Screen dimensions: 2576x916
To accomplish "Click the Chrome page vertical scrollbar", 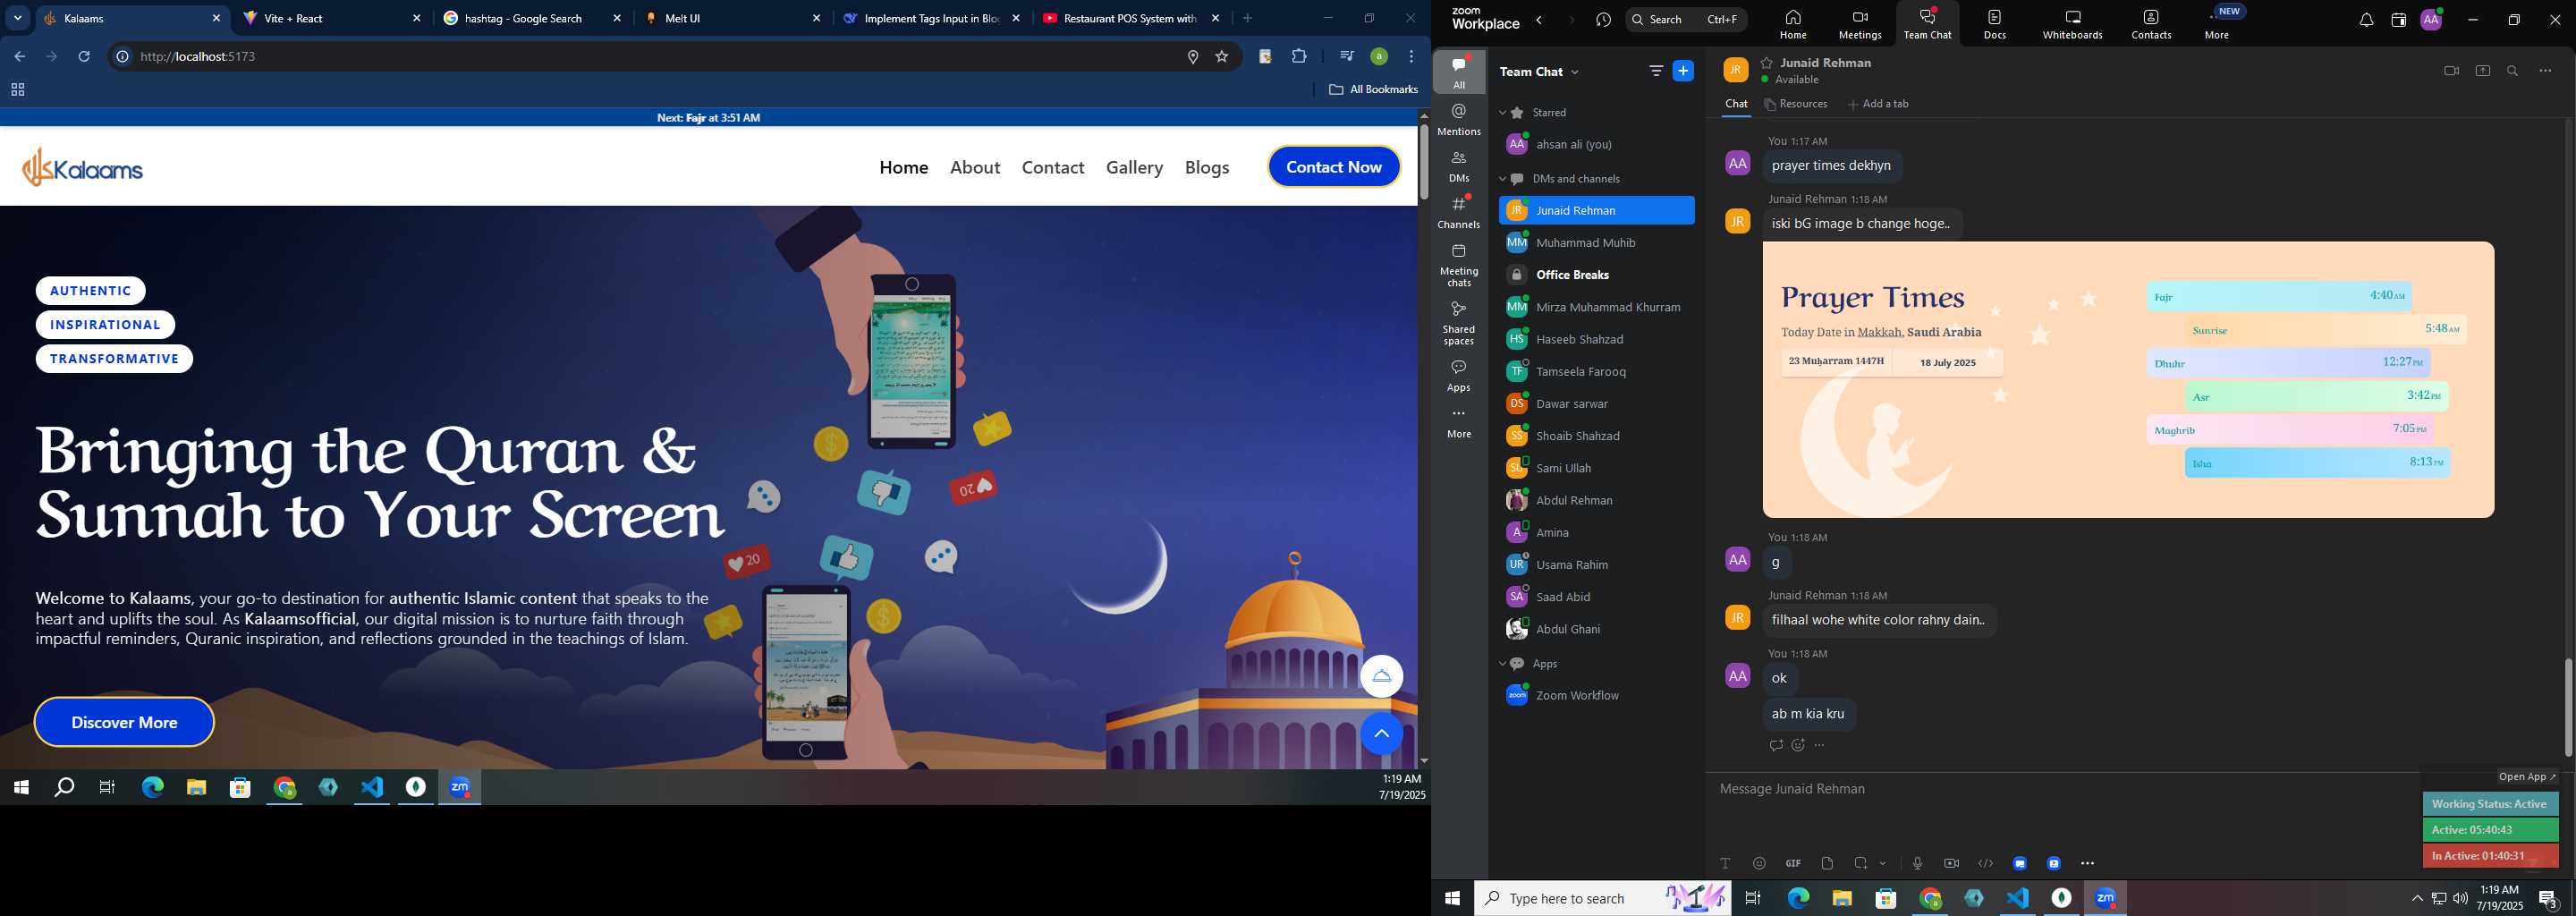I will point(1424,162).
